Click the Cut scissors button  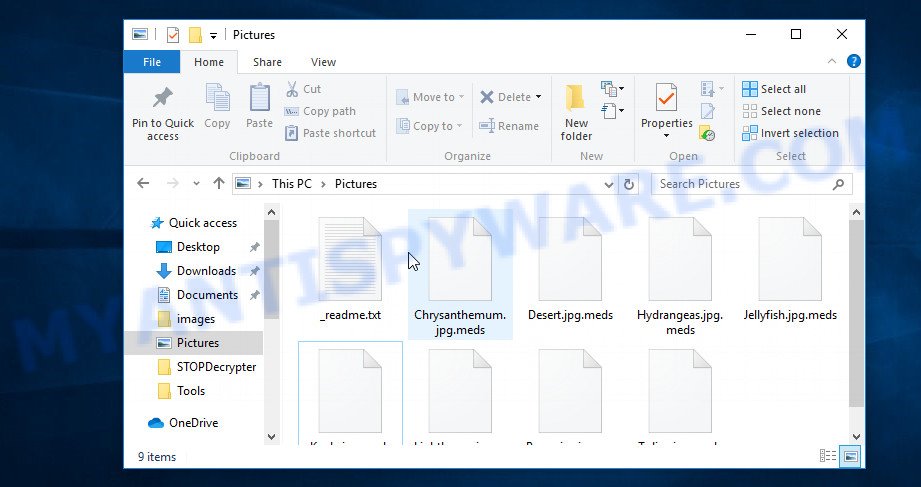(x=303, y=89)
